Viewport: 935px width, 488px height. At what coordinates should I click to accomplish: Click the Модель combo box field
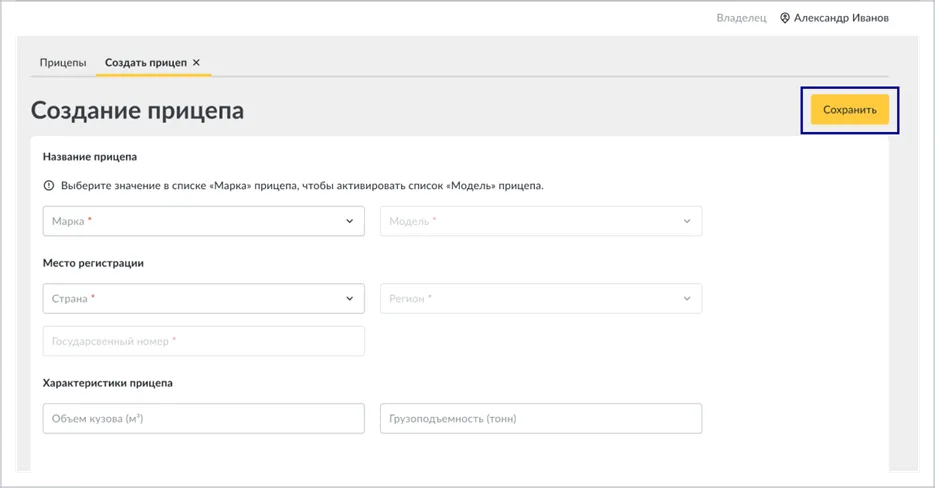tap(541, 221)
